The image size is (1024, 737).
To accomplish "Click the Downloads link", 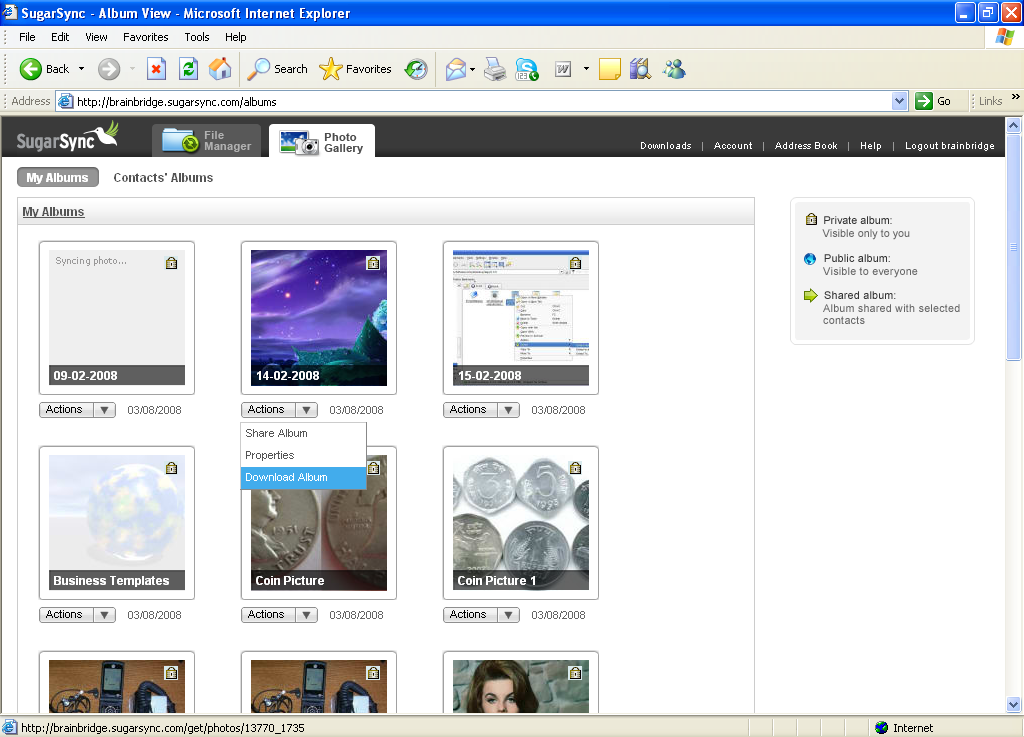I will coord(665,146).
